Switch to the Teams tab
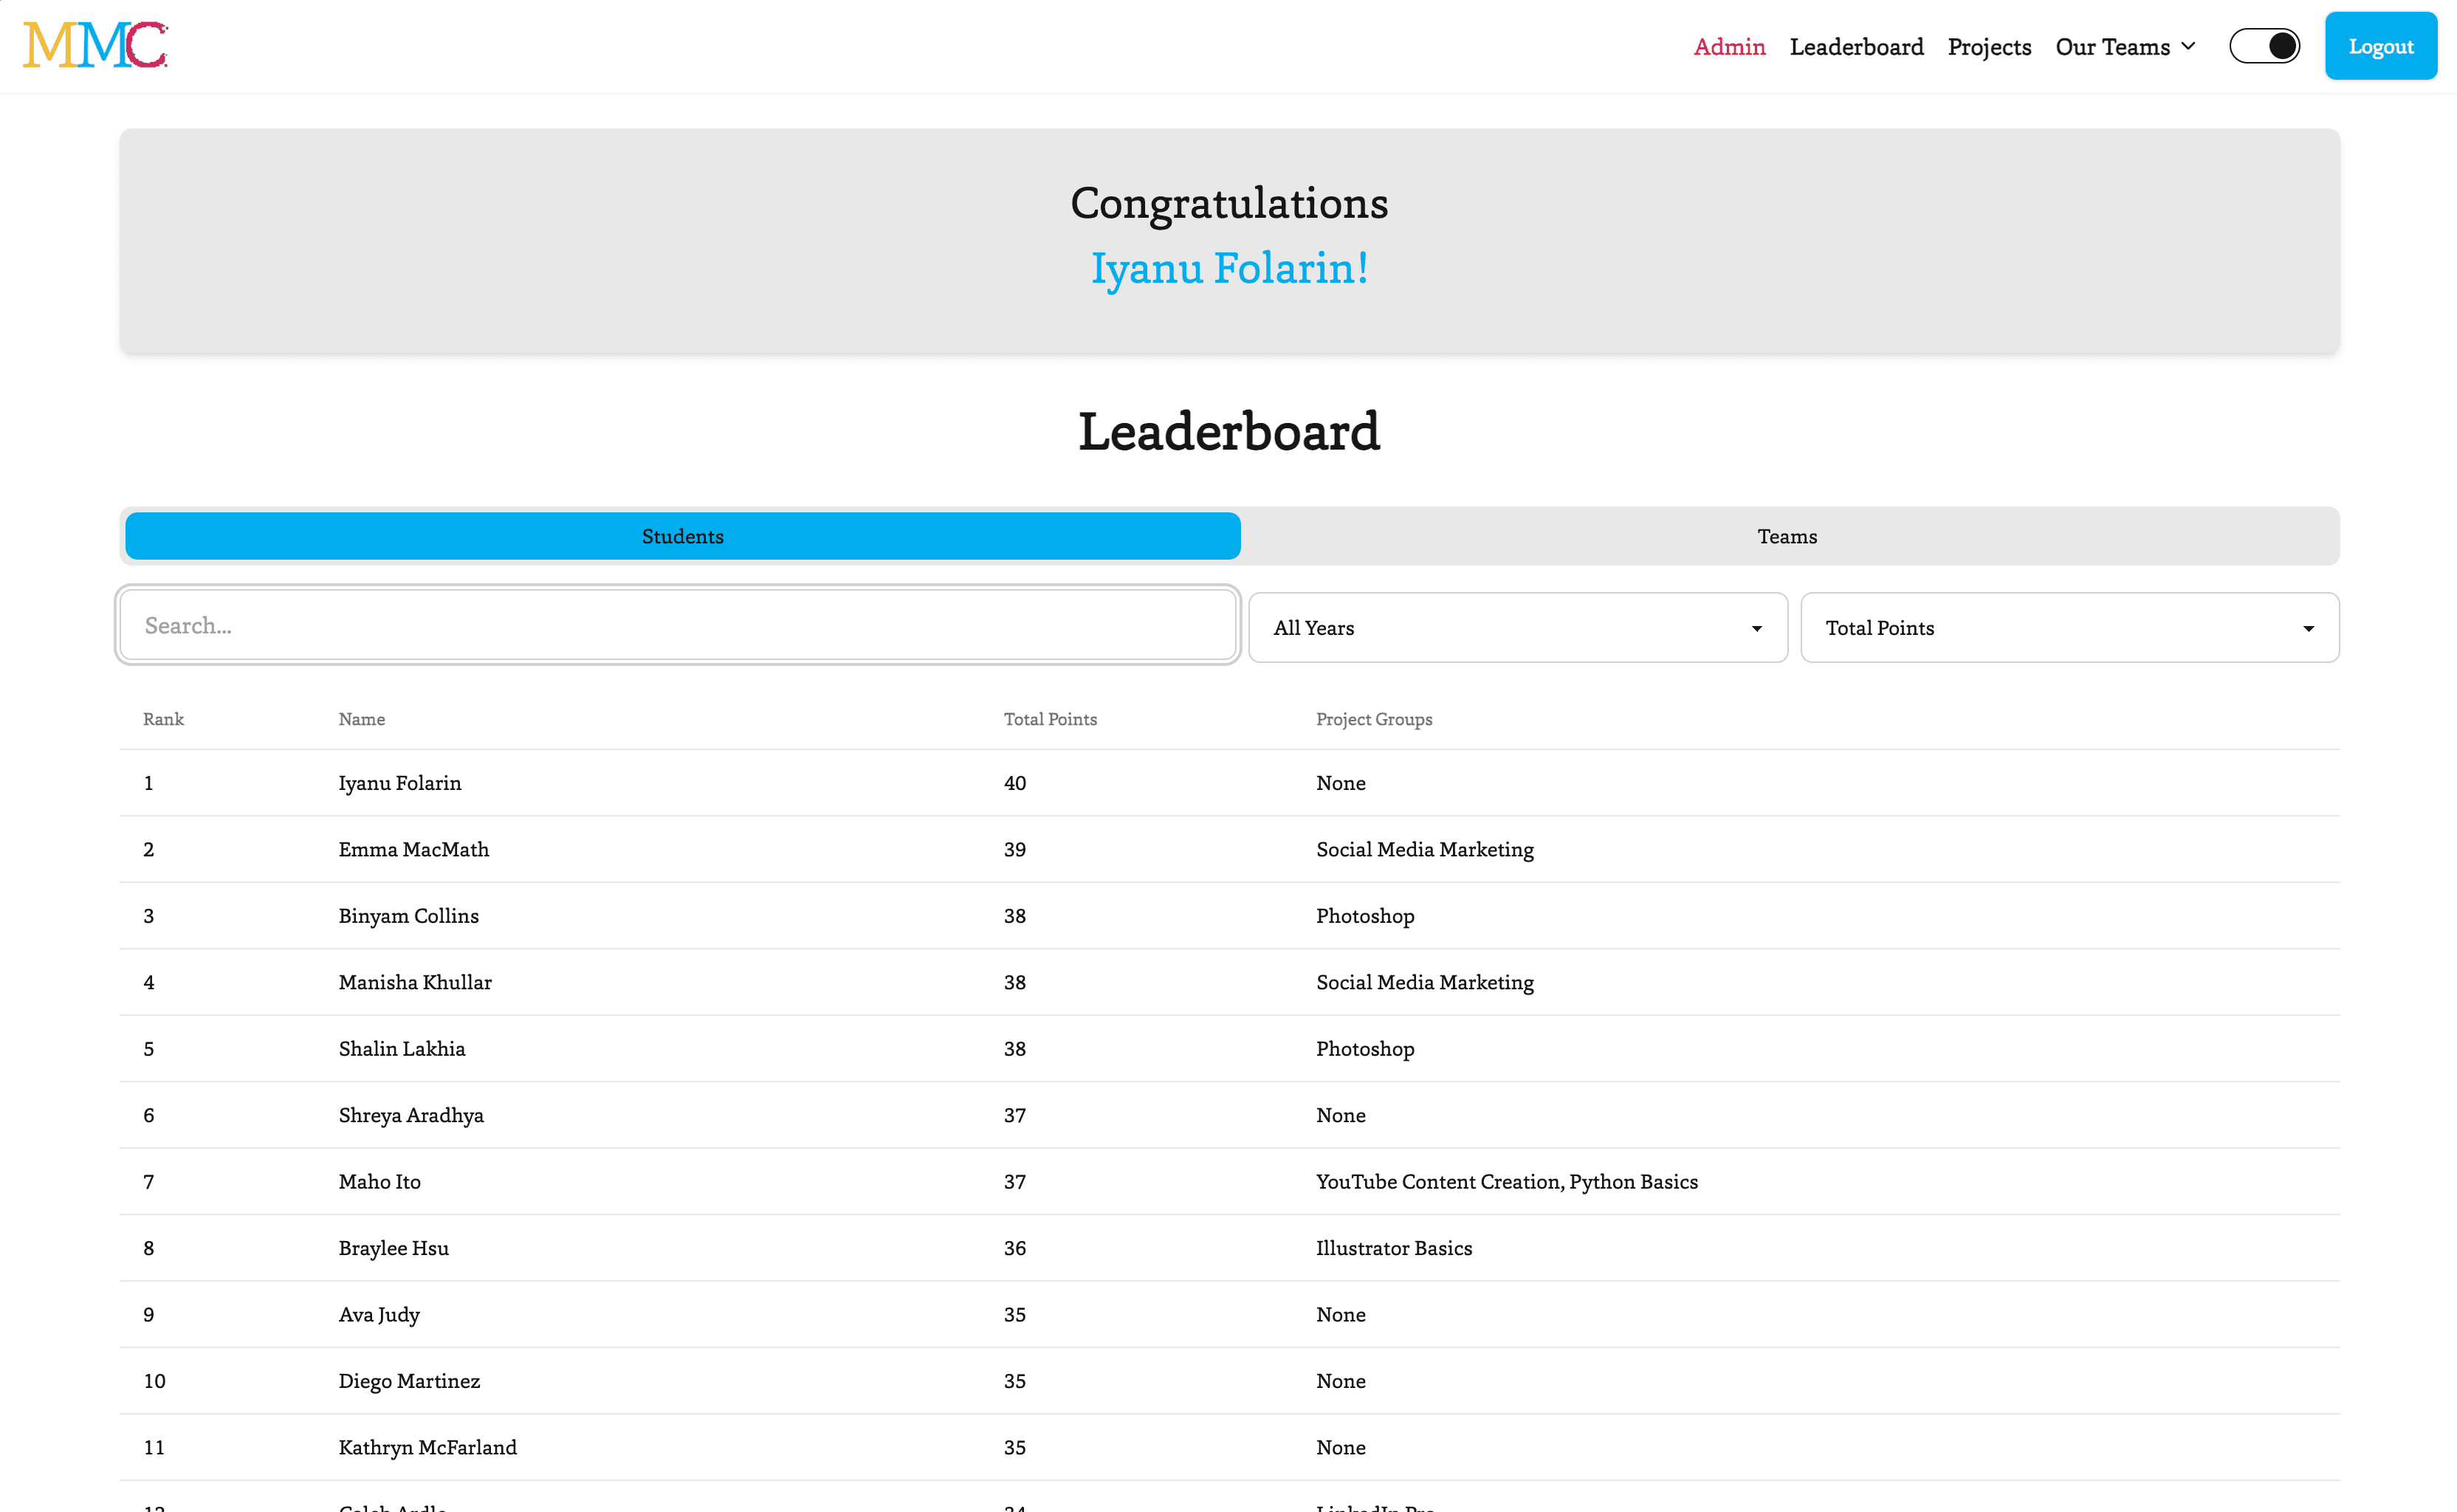Screen dimensions: 2457x1512 [x=1786, y=537]
